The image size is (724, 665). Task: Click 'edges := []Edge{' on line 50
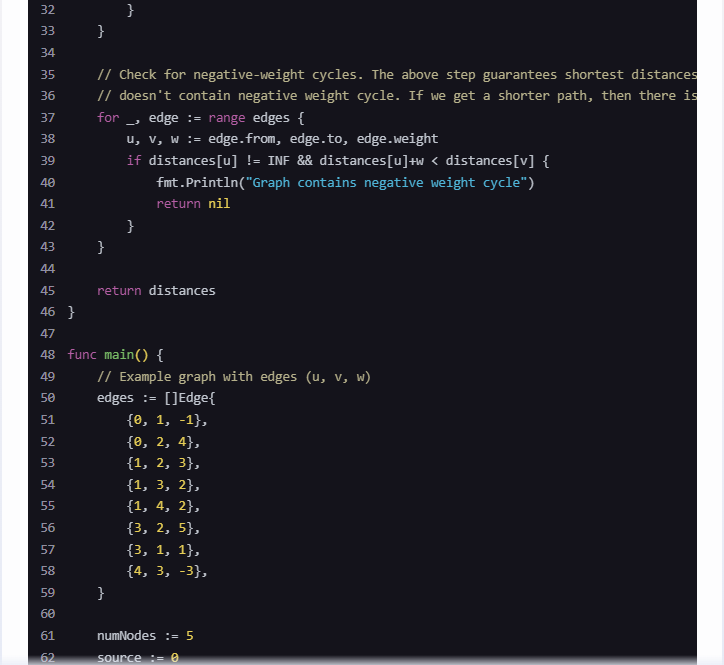[156, 398]
